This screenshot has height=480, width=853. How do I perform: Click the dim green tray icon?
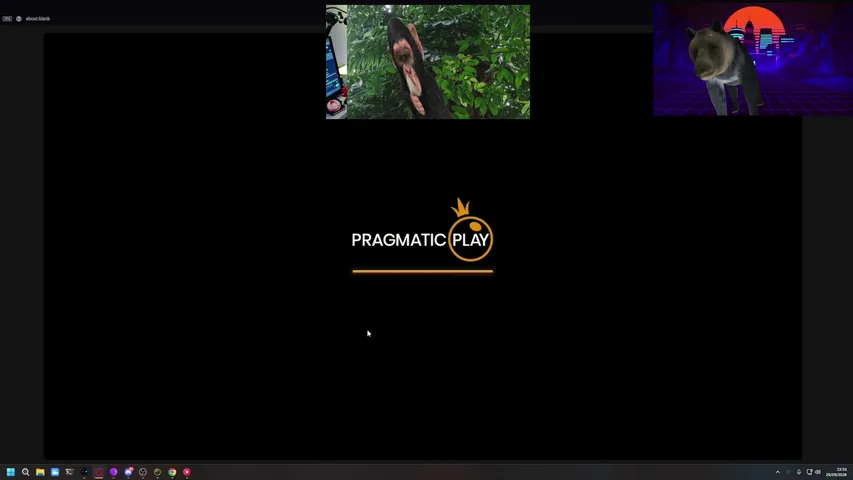coord(788,472)
